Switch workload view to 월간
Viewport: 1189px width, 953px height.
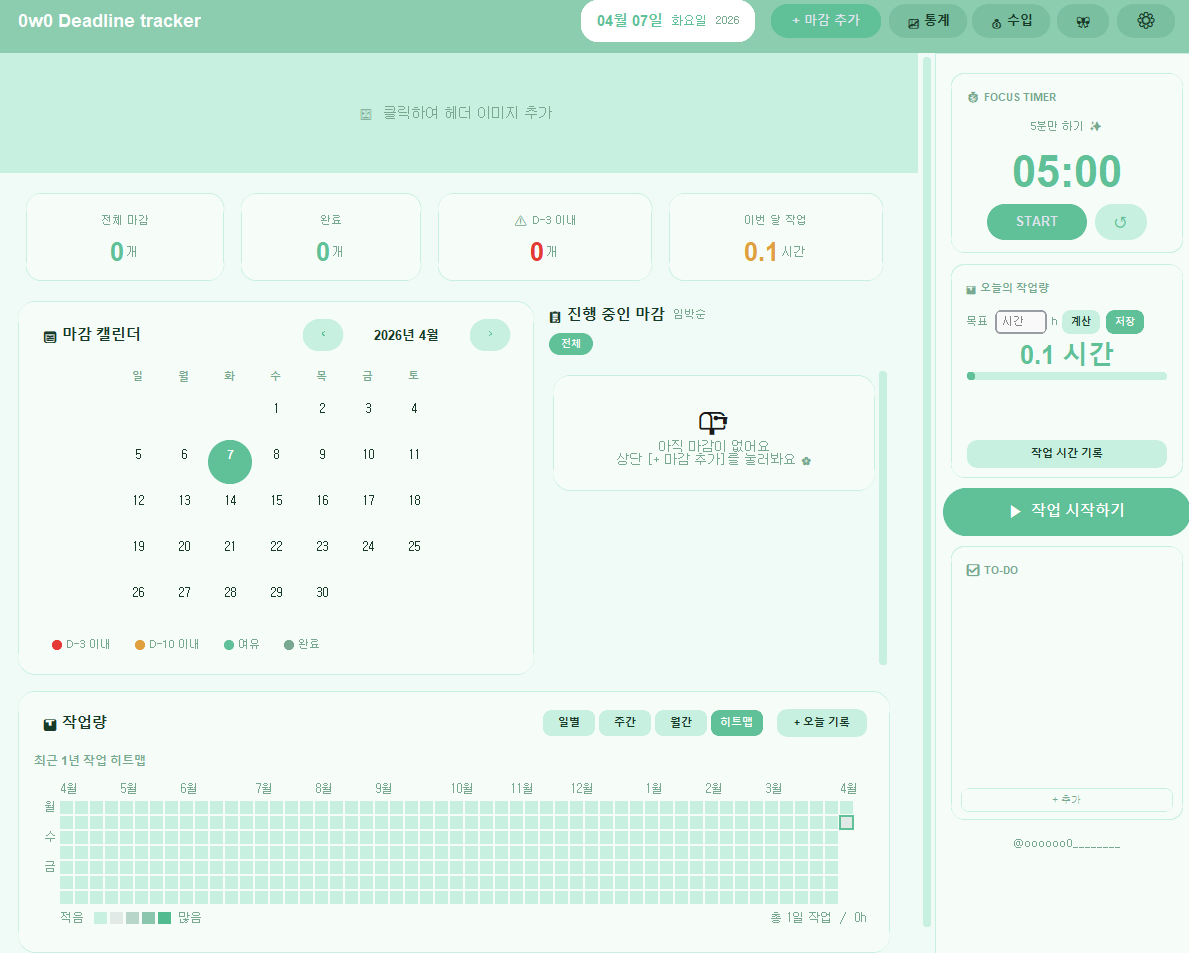click(x=681, y=723)
